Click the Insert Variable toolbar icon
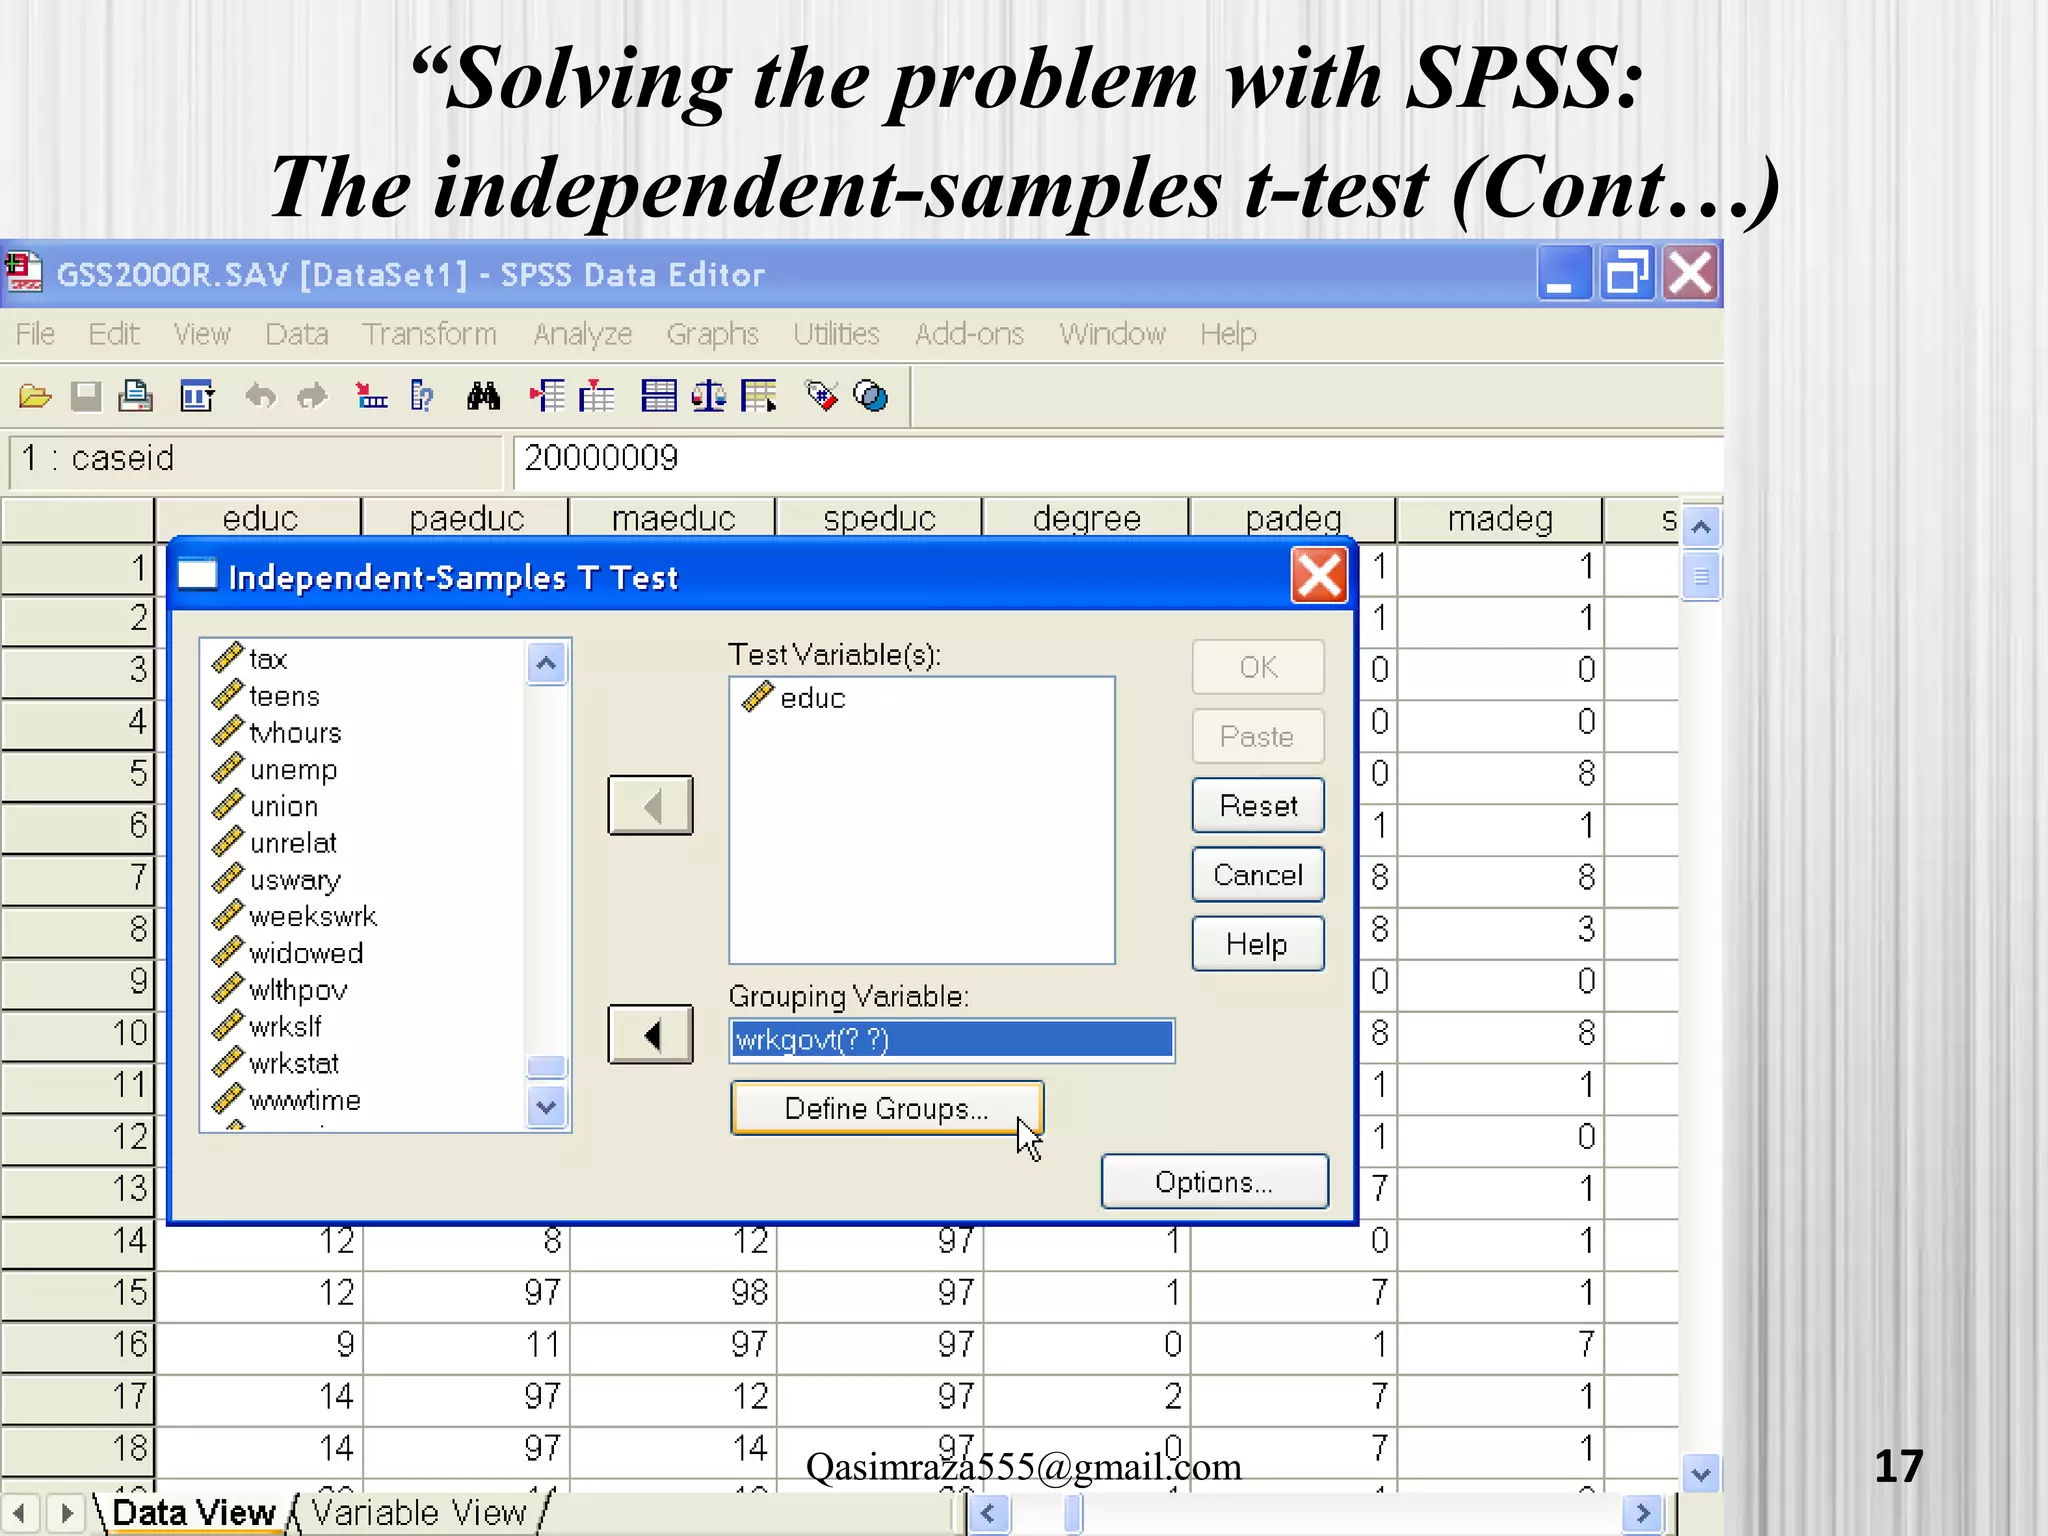Viewport: 2048px width, 1536px height. [x=597, y=397]
